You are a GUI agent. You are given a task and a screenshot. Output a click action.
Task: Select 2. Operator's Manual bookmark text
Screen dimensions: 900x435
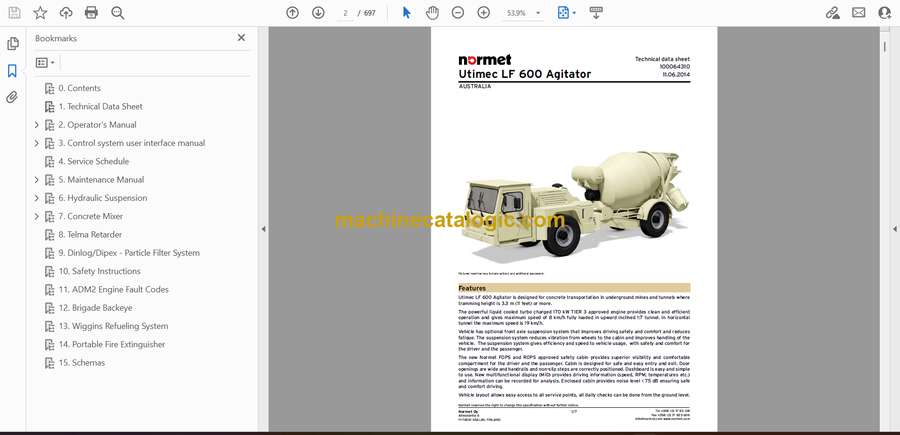(97, 125)
